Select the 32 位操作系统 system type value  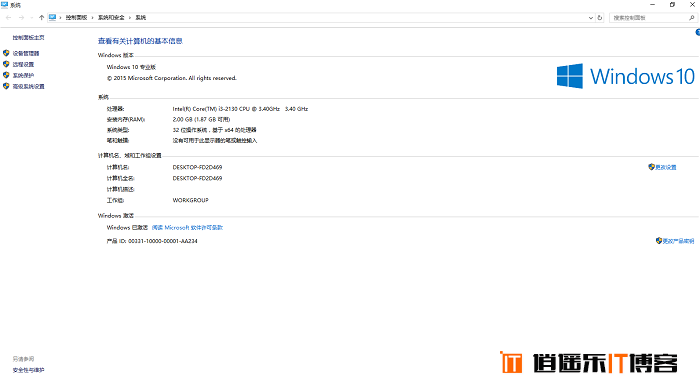point(214,130)
